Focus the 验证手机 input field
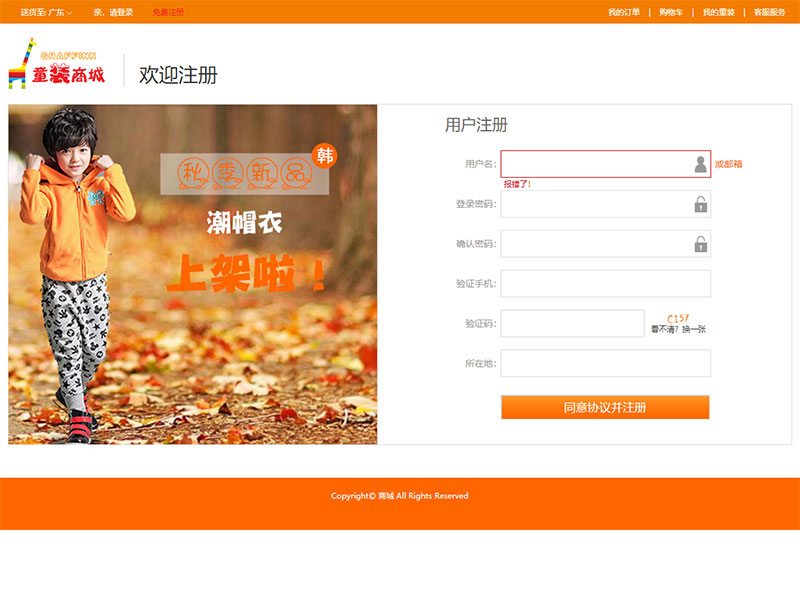 605,284
